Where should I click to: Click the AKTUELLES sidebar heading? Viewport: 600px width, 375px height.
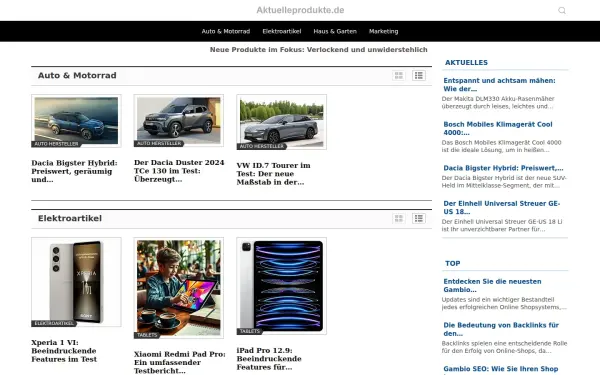click(x=466, y=63)
